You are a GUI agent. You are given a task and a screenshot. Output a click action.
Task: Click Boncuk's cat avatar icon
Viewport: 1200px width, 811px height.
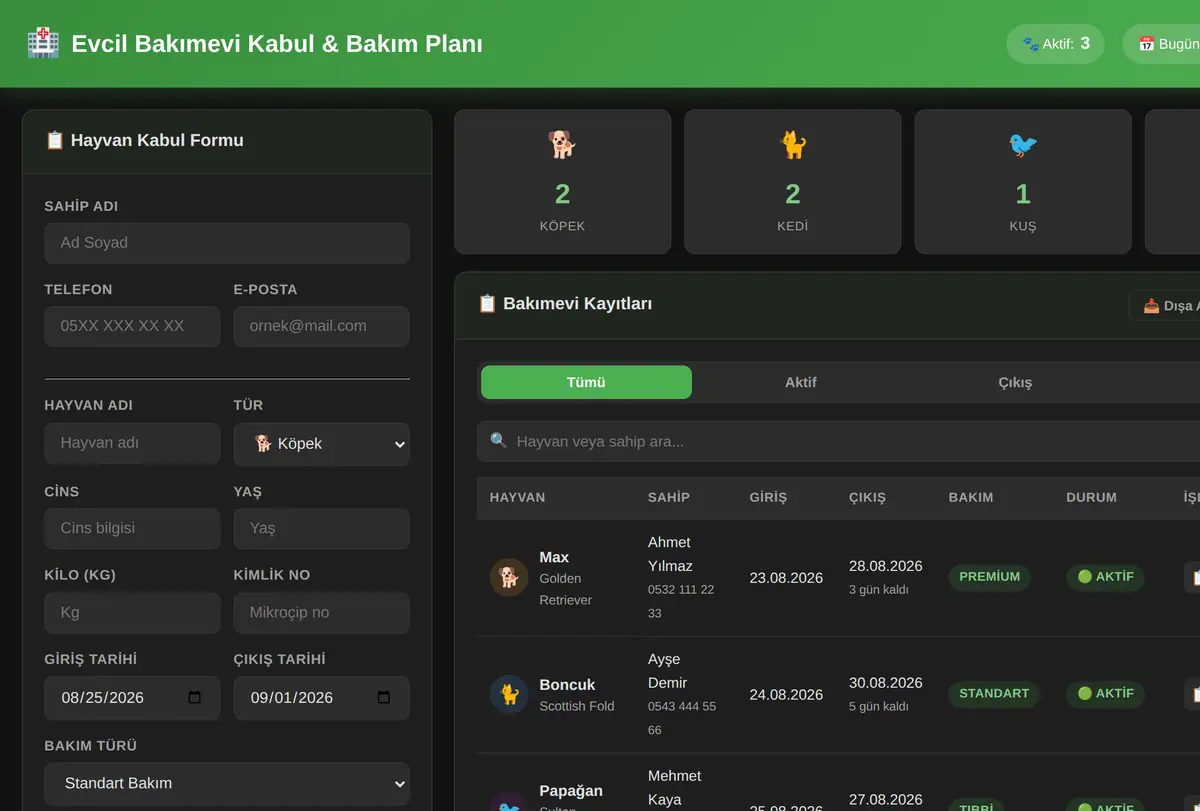pos(509,694)
